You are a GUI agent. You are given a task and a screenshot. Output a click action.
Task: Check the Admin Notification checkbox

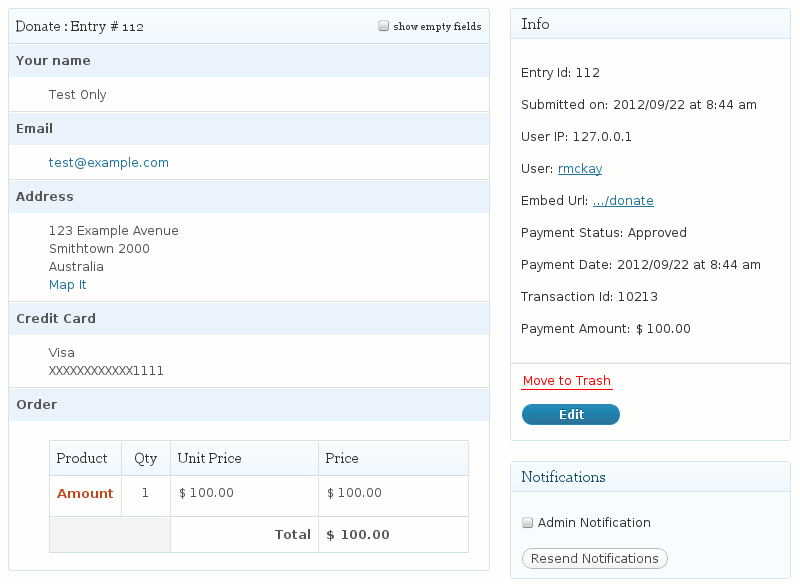(528, 522)
